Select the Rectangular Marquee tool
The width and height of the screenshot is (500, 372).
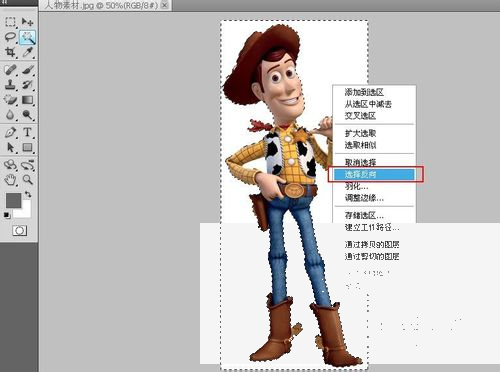coord(10,22)
